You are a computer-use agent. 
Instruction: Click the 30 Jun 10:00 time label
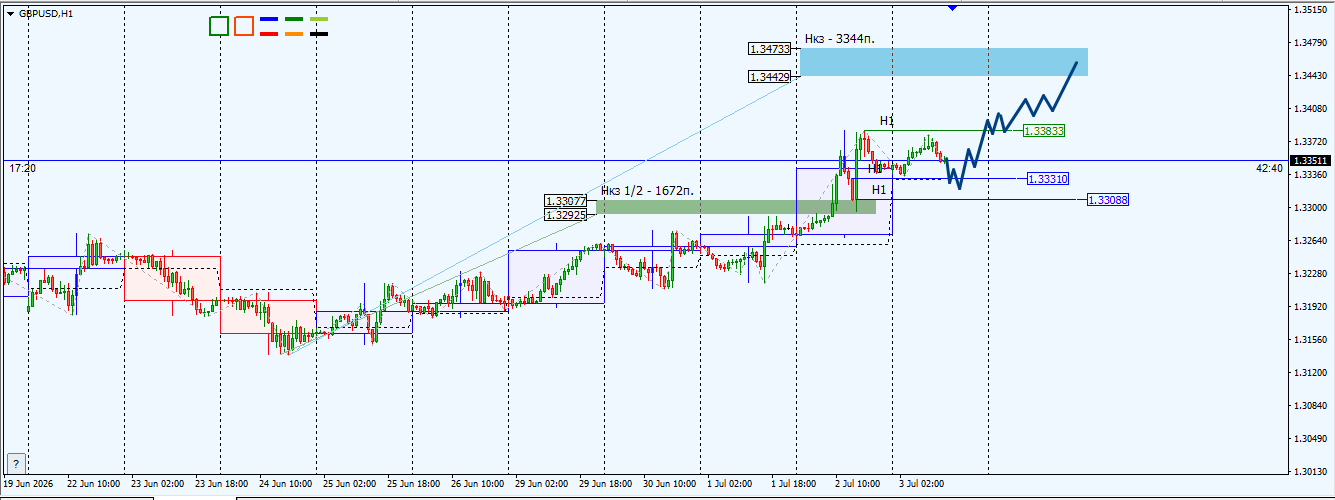(669, 483)
